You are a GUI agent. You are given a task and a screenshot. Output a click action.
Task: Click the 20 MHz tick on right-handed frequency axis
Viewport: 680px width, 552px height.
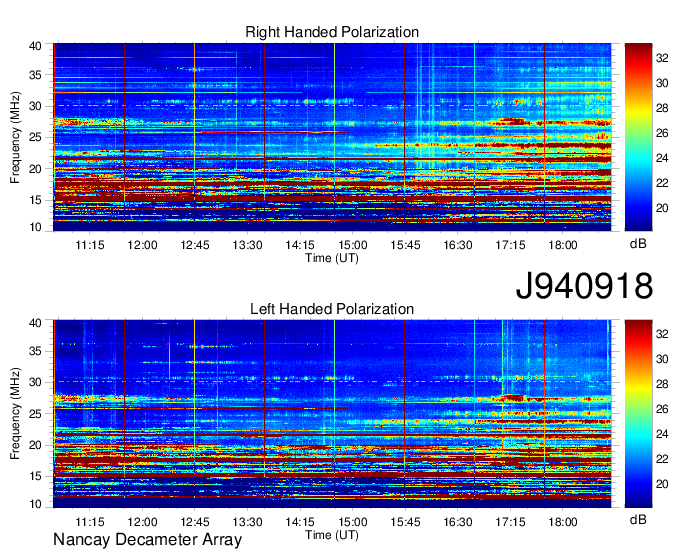click(35, 169)
